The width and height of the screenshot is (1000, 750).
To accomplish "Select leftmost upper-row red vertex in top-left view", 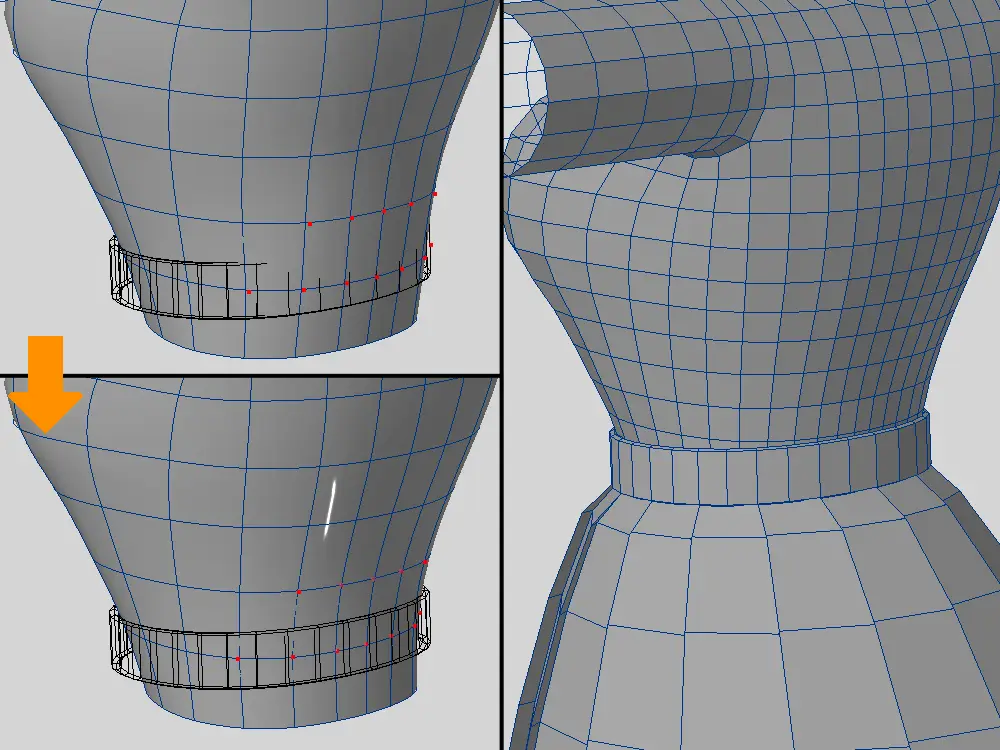I will 310,224.
